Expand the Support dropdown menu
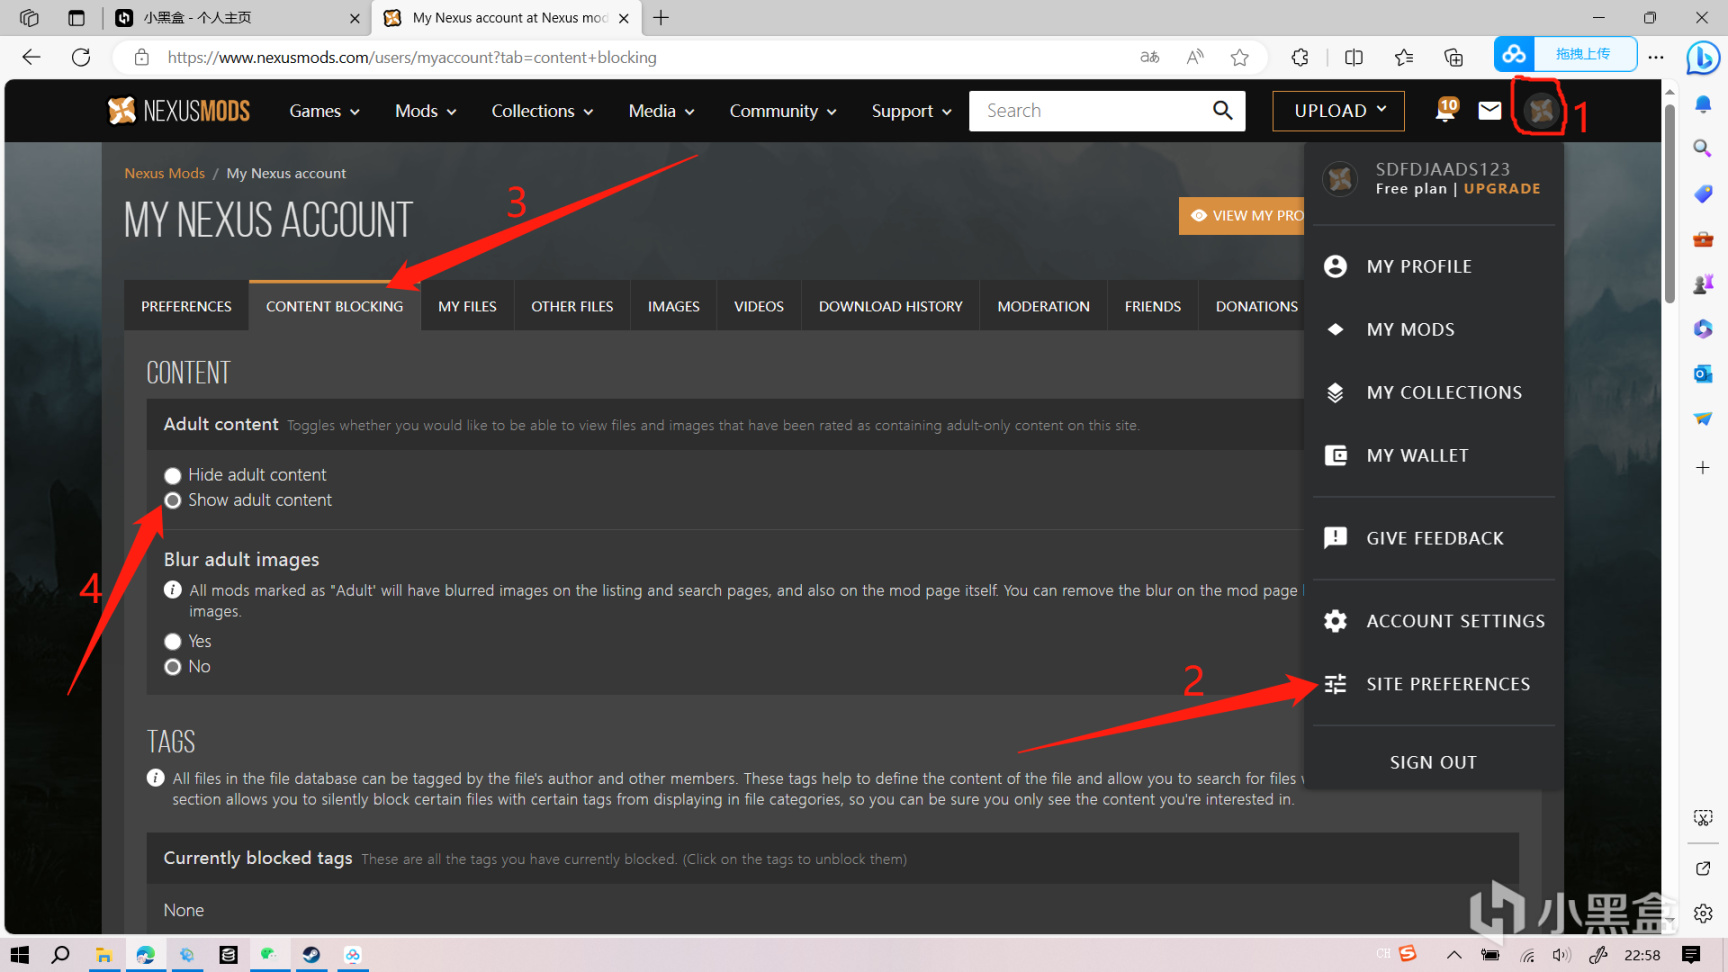The image size is (1728, 972). [x=911, y=111]
